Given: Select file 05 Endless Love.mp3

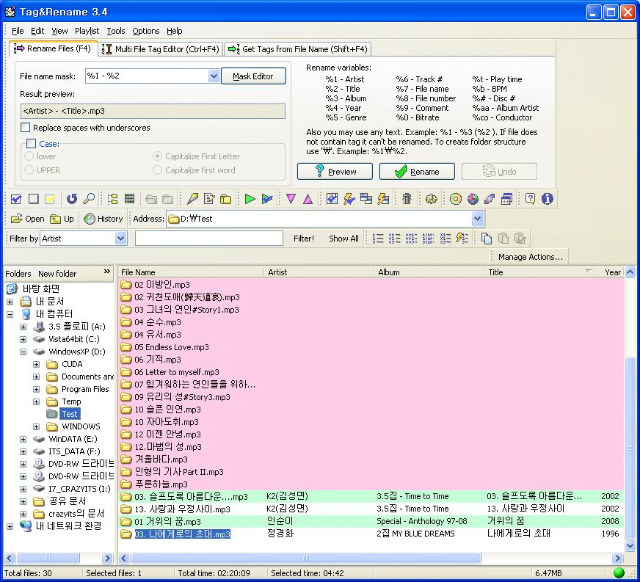Looking at the screenshot, I should [171, 347].
